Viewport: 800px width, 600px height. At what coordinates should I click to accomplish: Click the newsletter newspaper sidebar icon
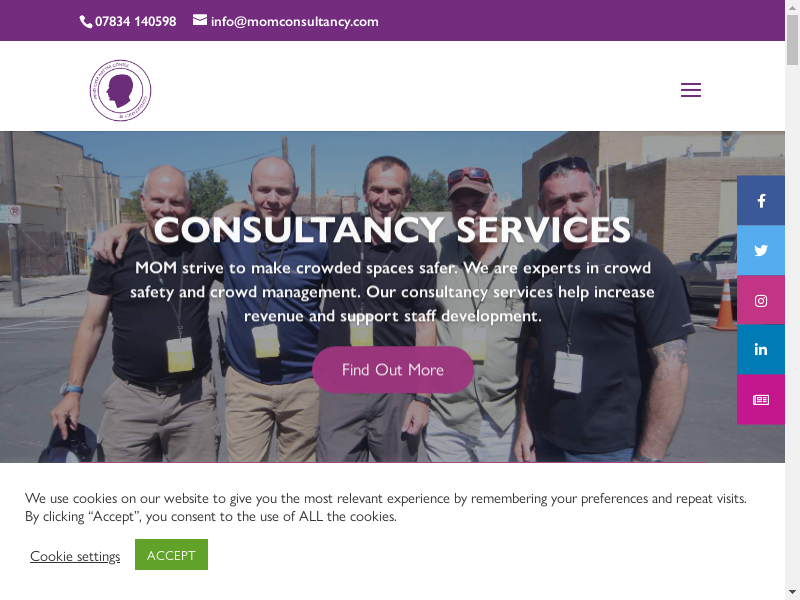[x=761, y=400]
